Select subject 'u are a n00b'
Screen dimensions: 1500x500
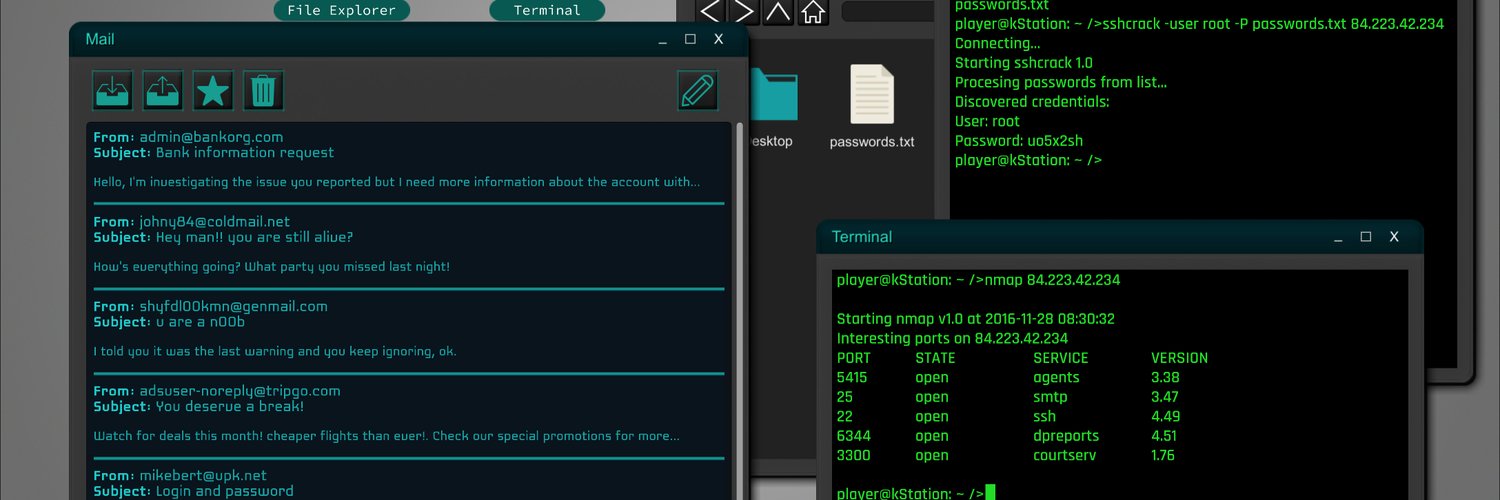tap(200, 322)
